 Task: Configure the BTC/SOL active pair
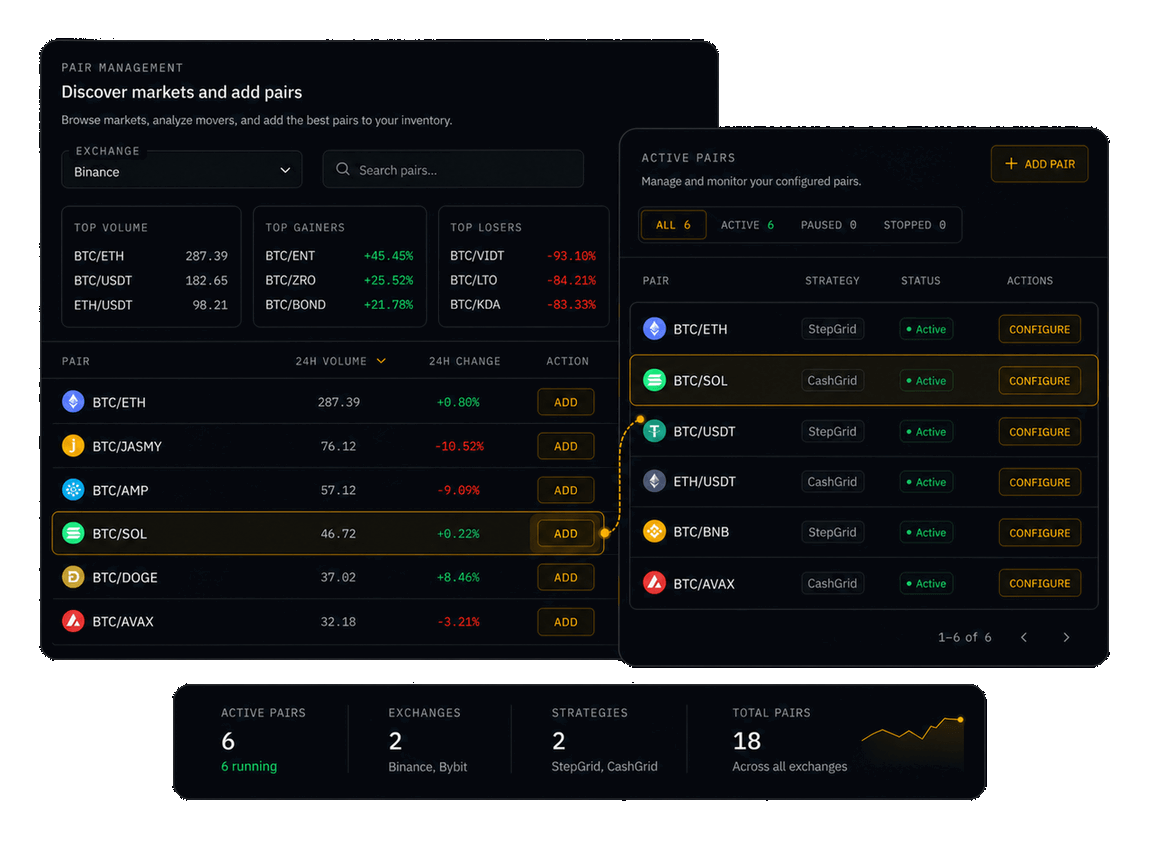pos(1040,381)
